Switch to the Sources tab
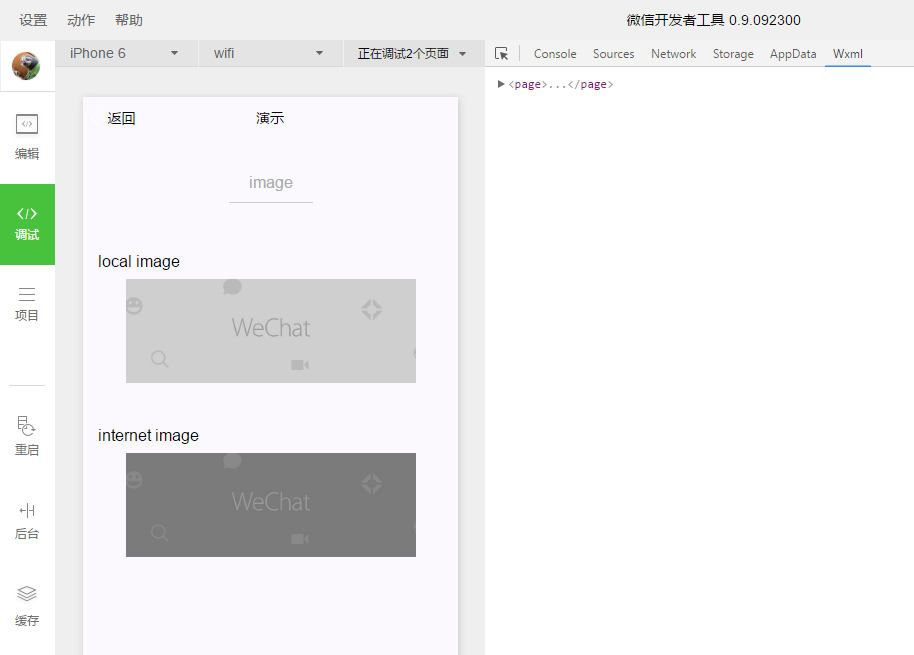The width and height of the screenshot is (914, 655). point(613,54)
